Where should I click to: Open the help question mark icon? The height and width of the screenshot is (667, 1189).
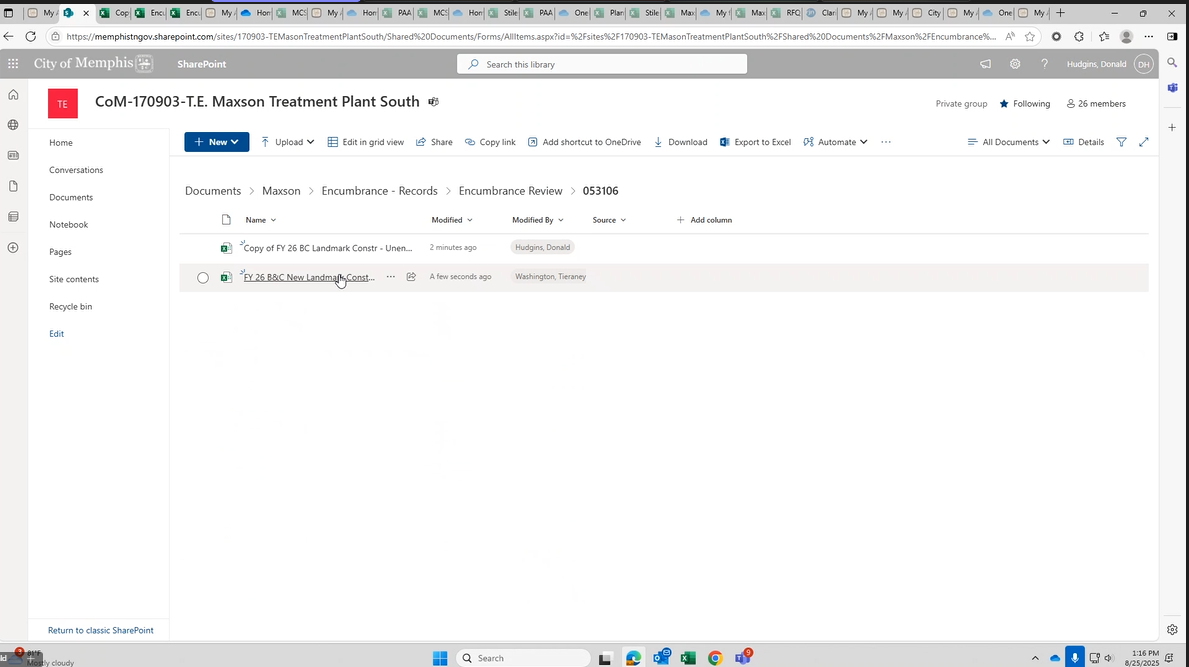[x=1044, y=64]
